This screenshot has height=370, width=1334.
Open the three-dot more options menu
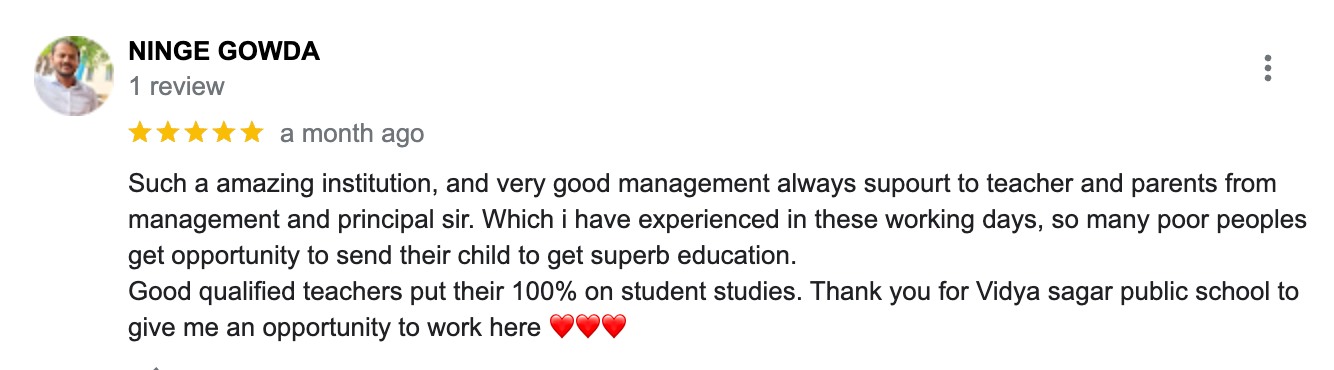click(1267, 68)
